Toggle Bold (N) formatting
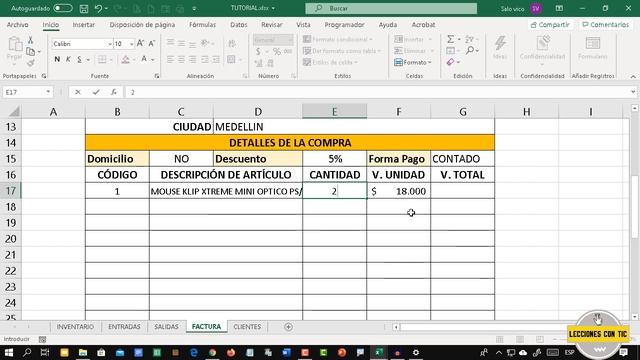640x360 pixels. 57,60
